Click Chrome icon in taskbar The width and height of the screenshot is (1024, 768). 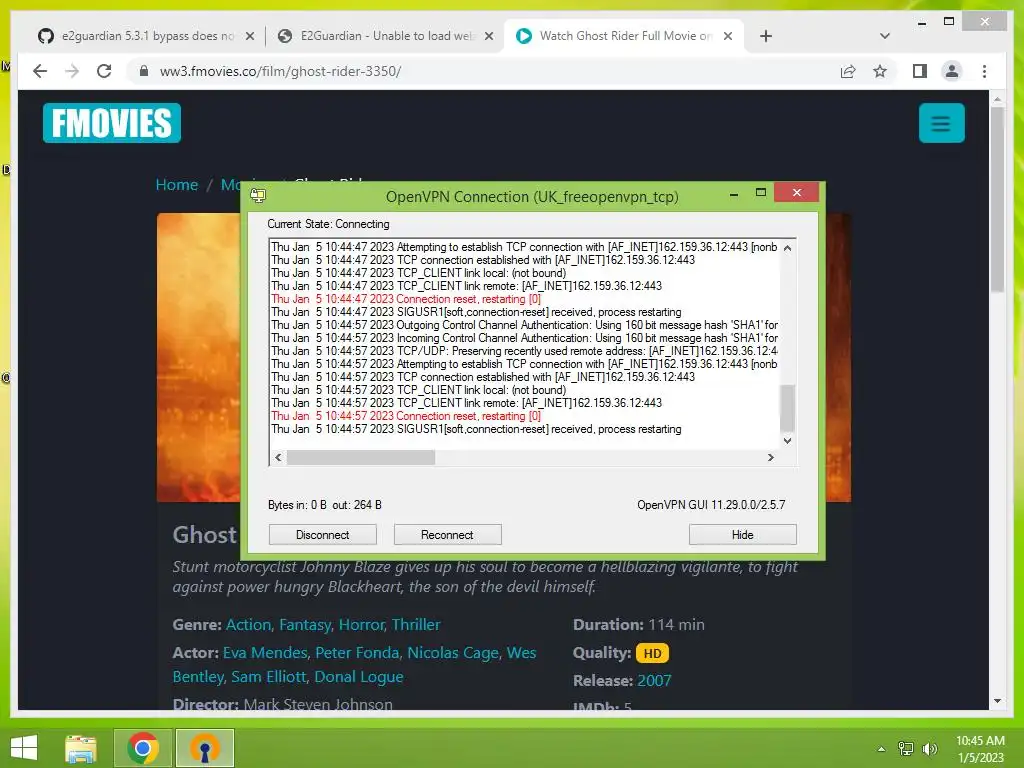tap(143, 748)
